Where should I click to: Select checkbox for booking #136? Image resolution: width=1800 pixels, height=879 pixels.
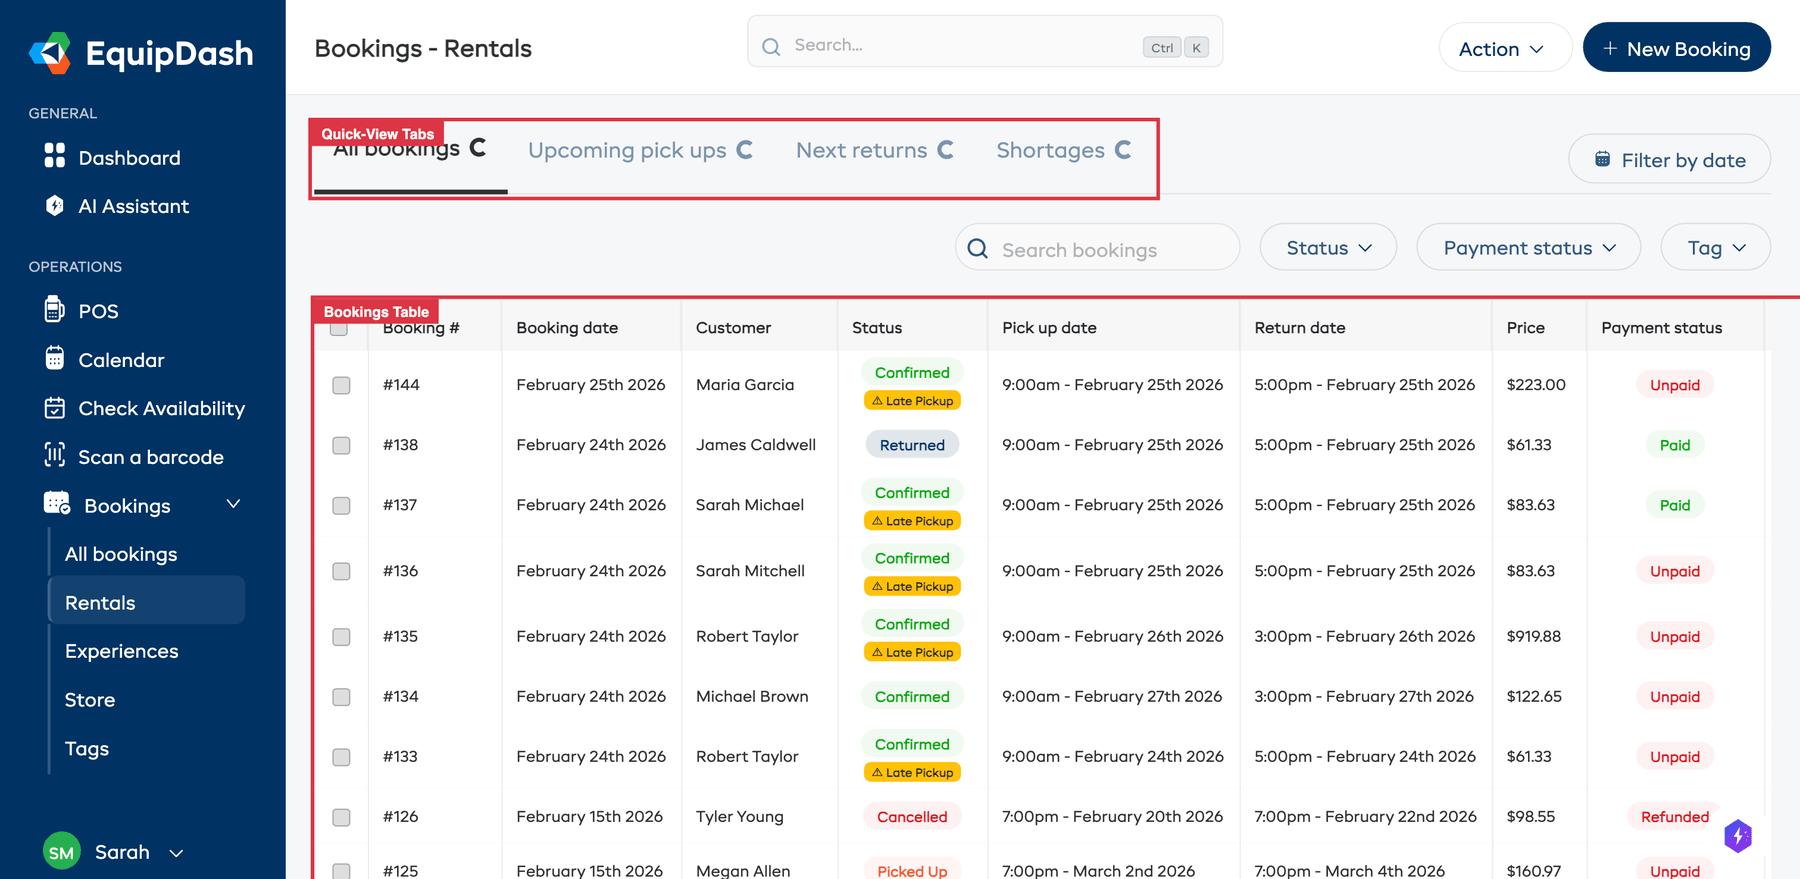pos(341,571)
